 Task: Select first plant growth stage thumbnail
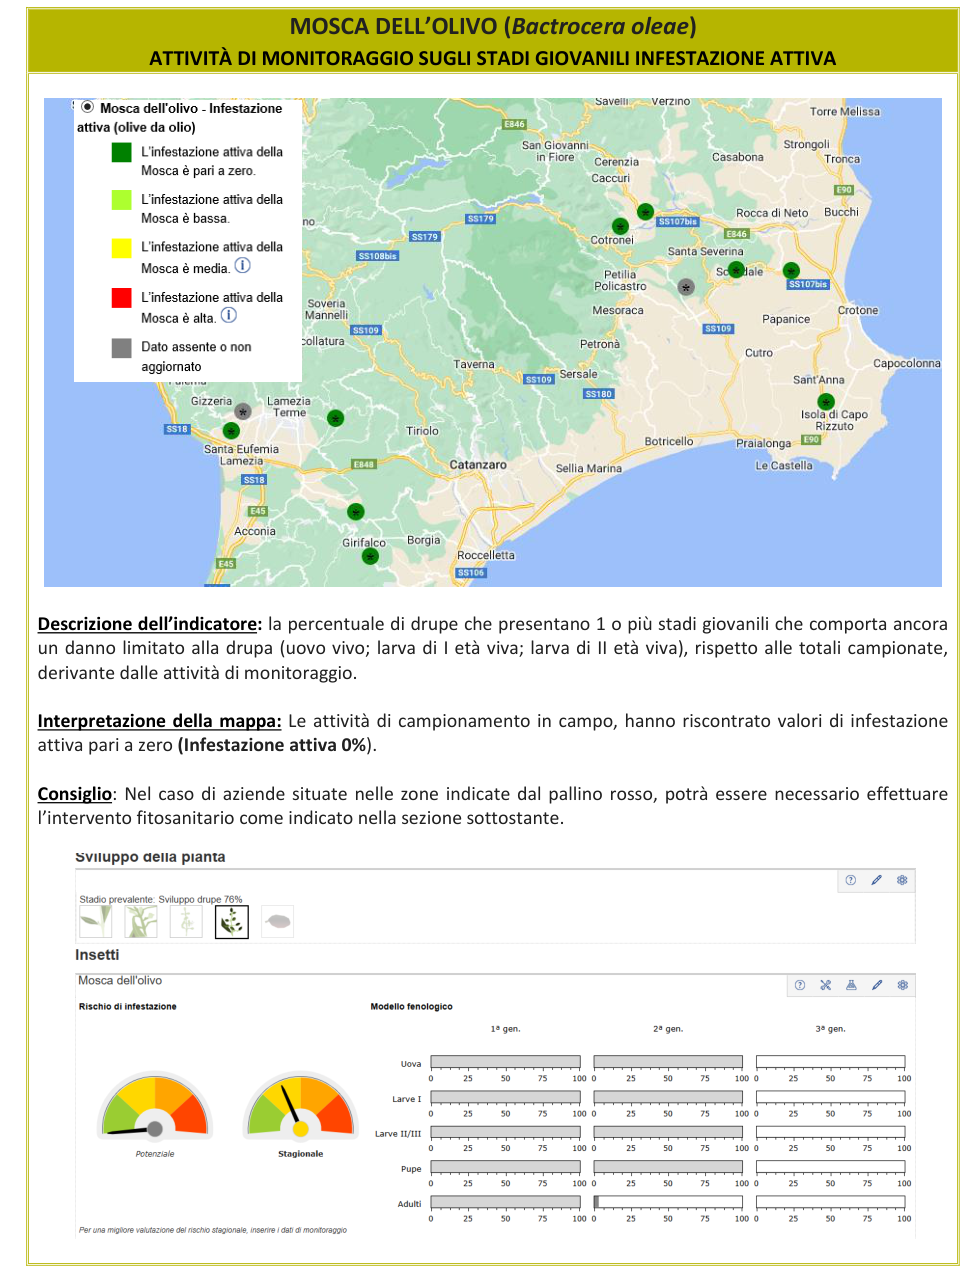pyautogui.click(x=96, y=921)
